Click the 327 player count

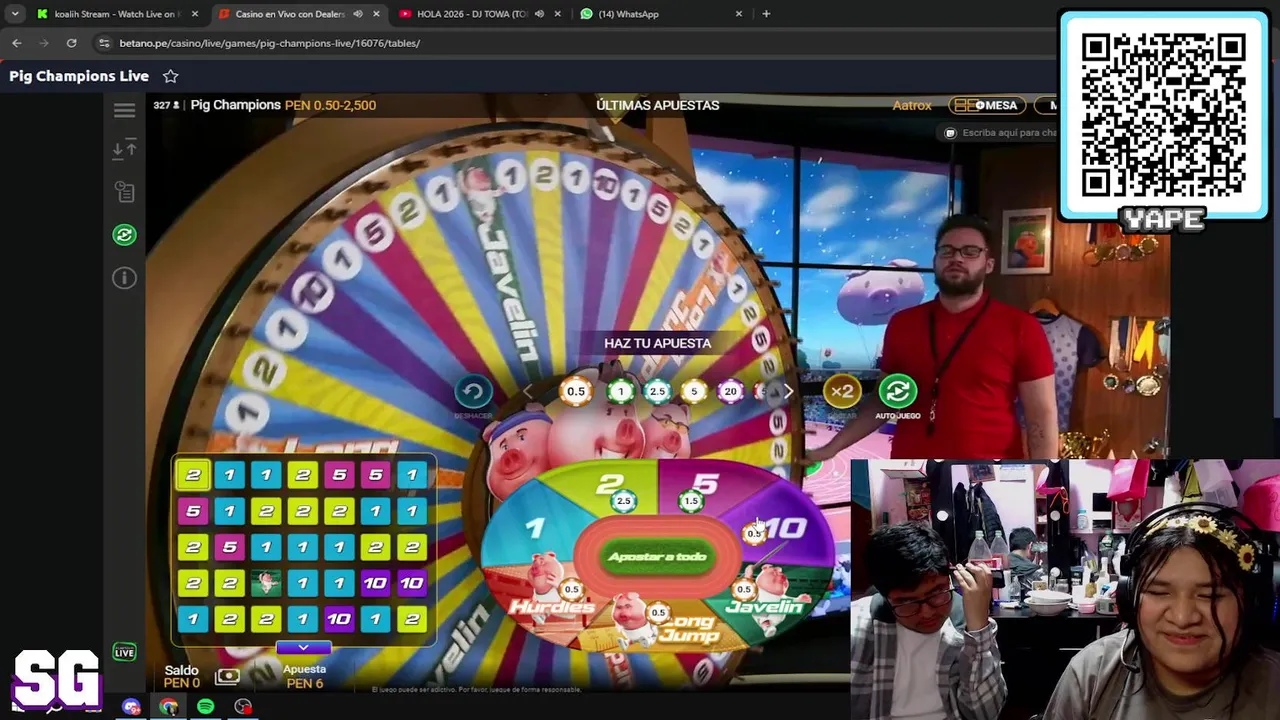166,105
